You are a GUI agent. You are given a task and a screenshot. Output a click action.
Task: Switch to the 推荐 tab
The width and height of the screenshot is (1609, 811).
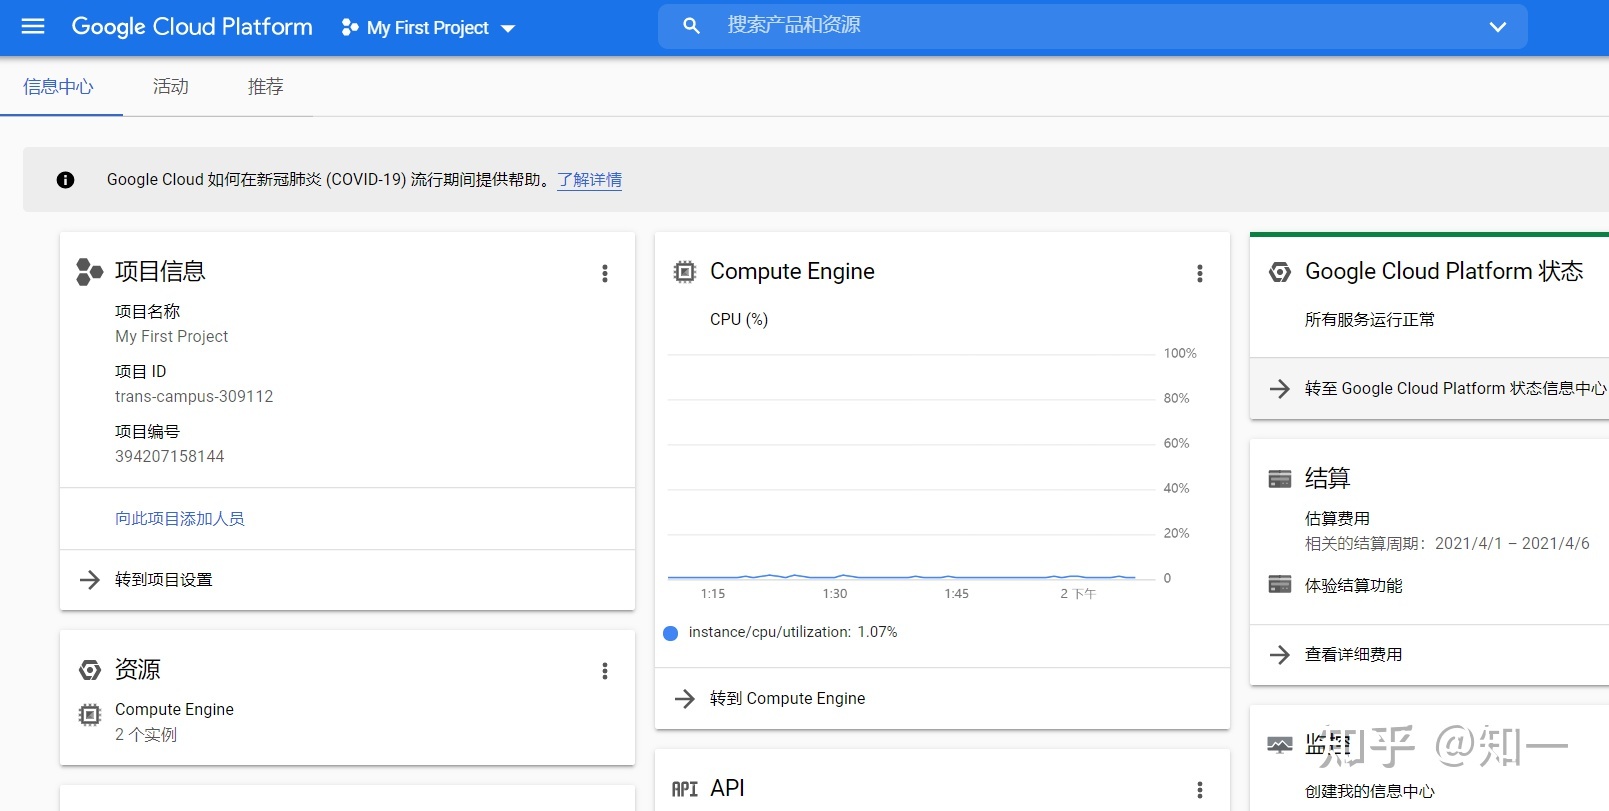[x=265, y=87]
